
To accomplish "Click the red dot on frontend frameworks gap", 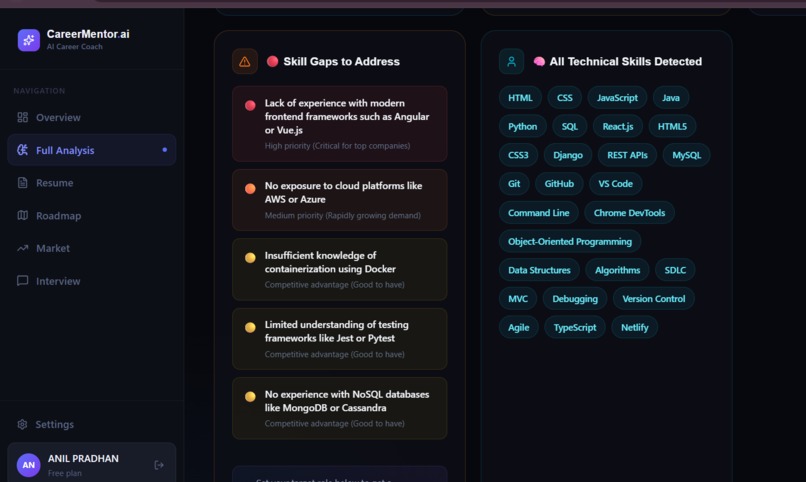I will [250, 105].
